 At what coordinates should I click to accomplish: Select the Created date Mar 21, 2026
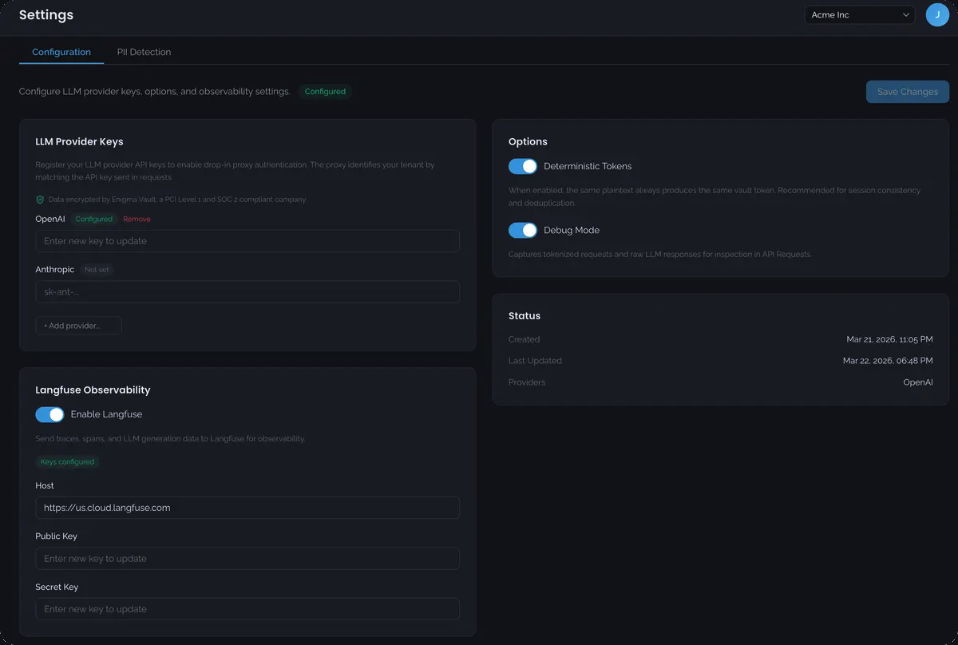click(889, 339)
